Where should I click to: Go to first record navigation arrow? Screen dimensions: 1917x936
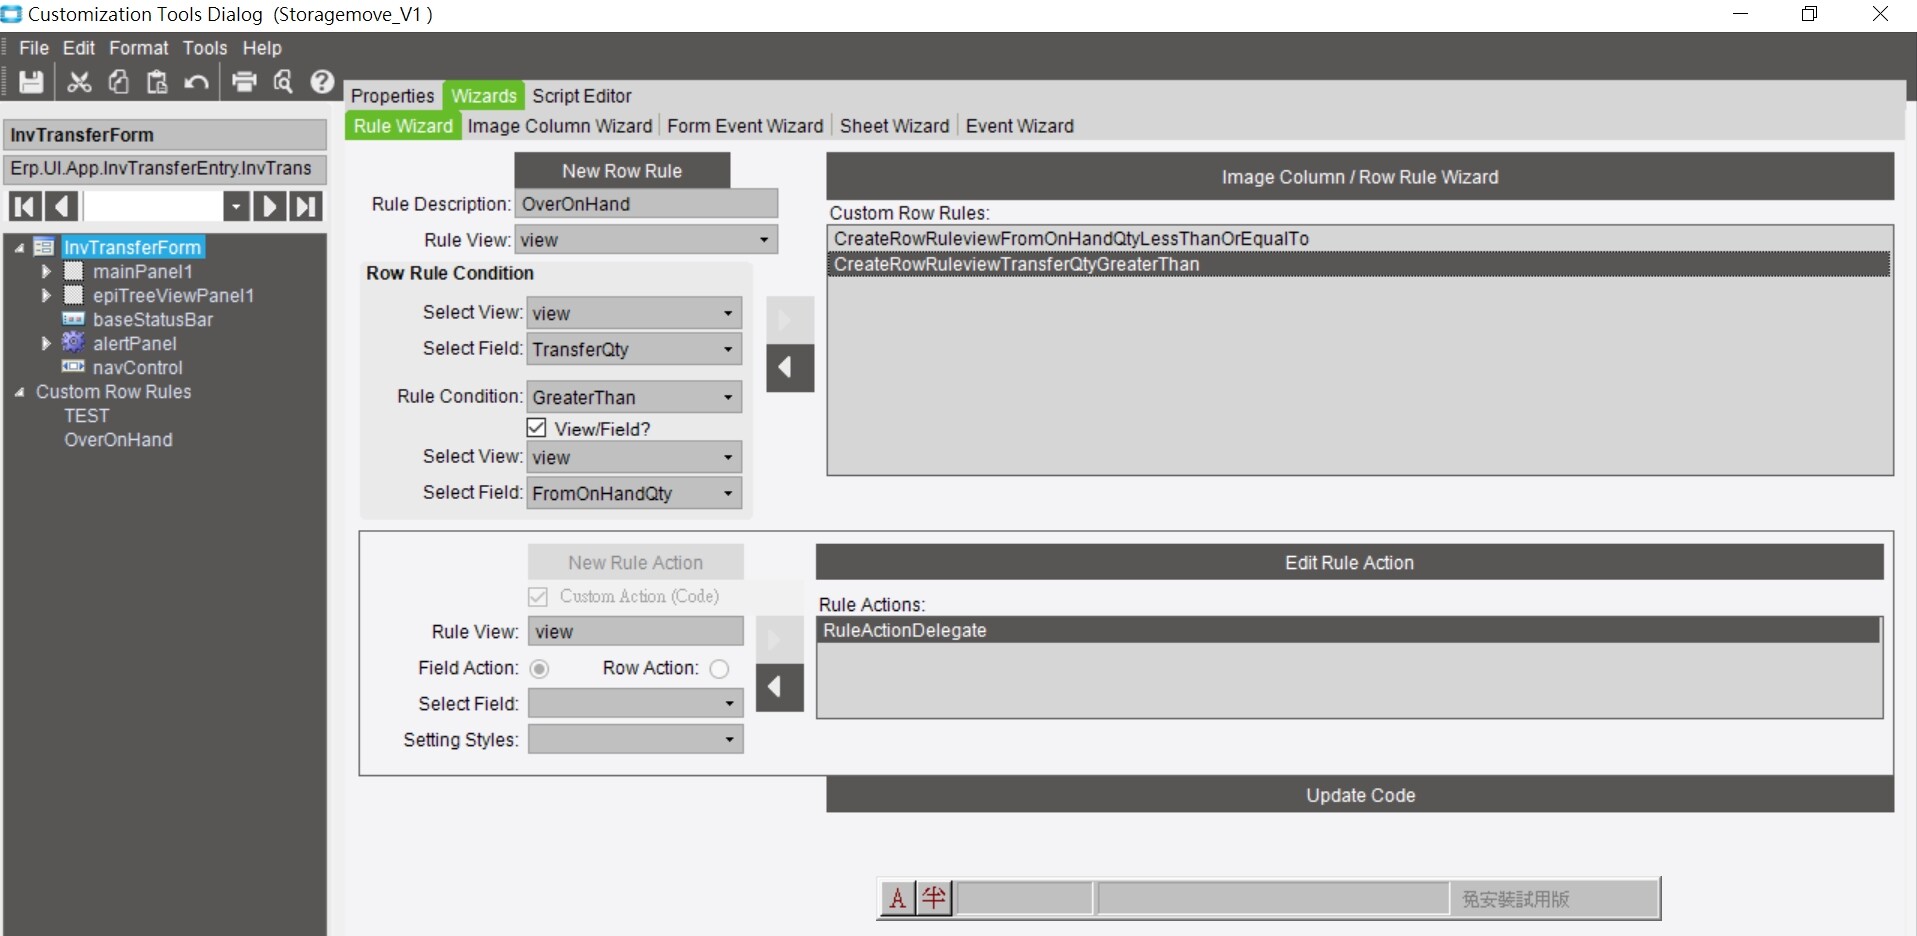point(25,207)
